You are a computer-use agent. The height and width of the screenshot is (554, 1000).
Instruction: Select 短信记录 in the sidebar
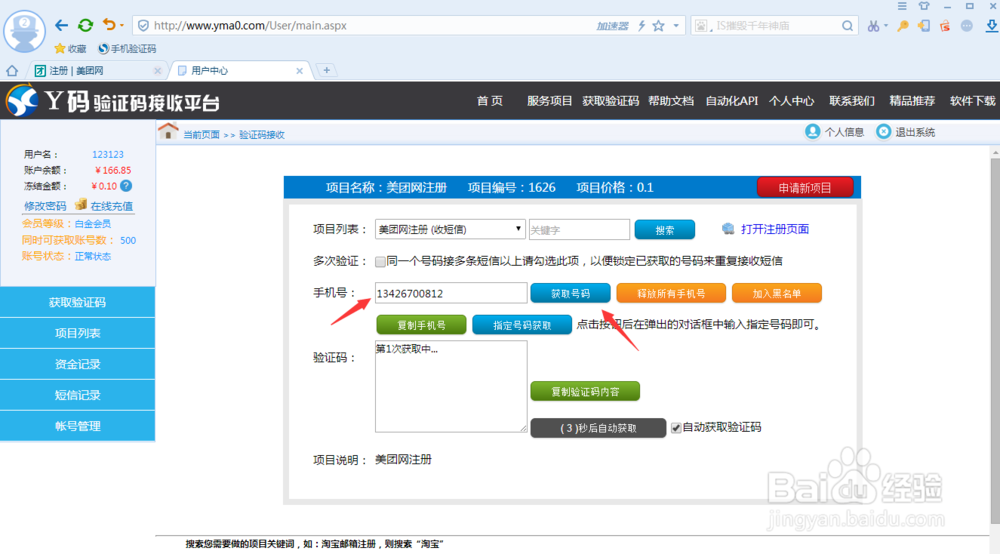tap(77, 395)
